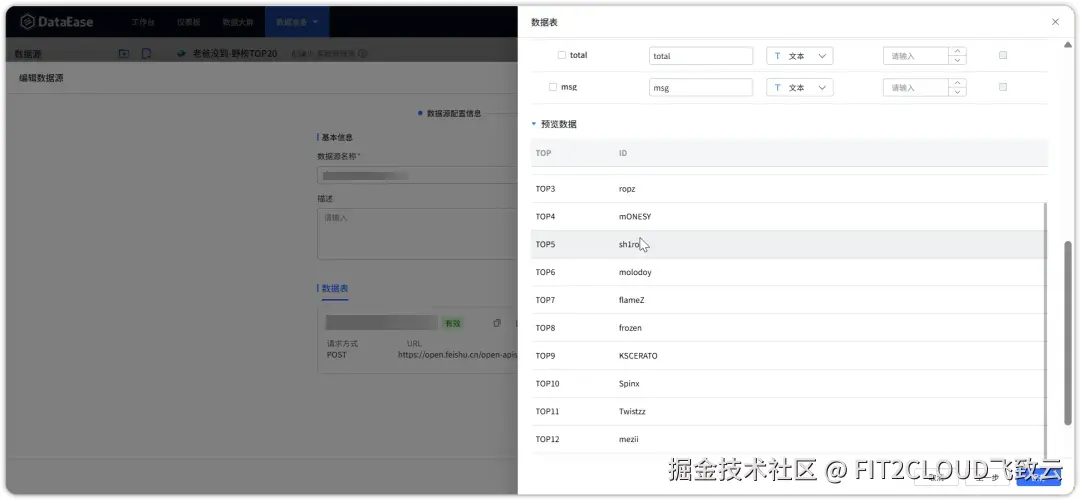Decrease the msg row number stepper
This screenshot has height=500, width=1080.
tap(957, 92)
